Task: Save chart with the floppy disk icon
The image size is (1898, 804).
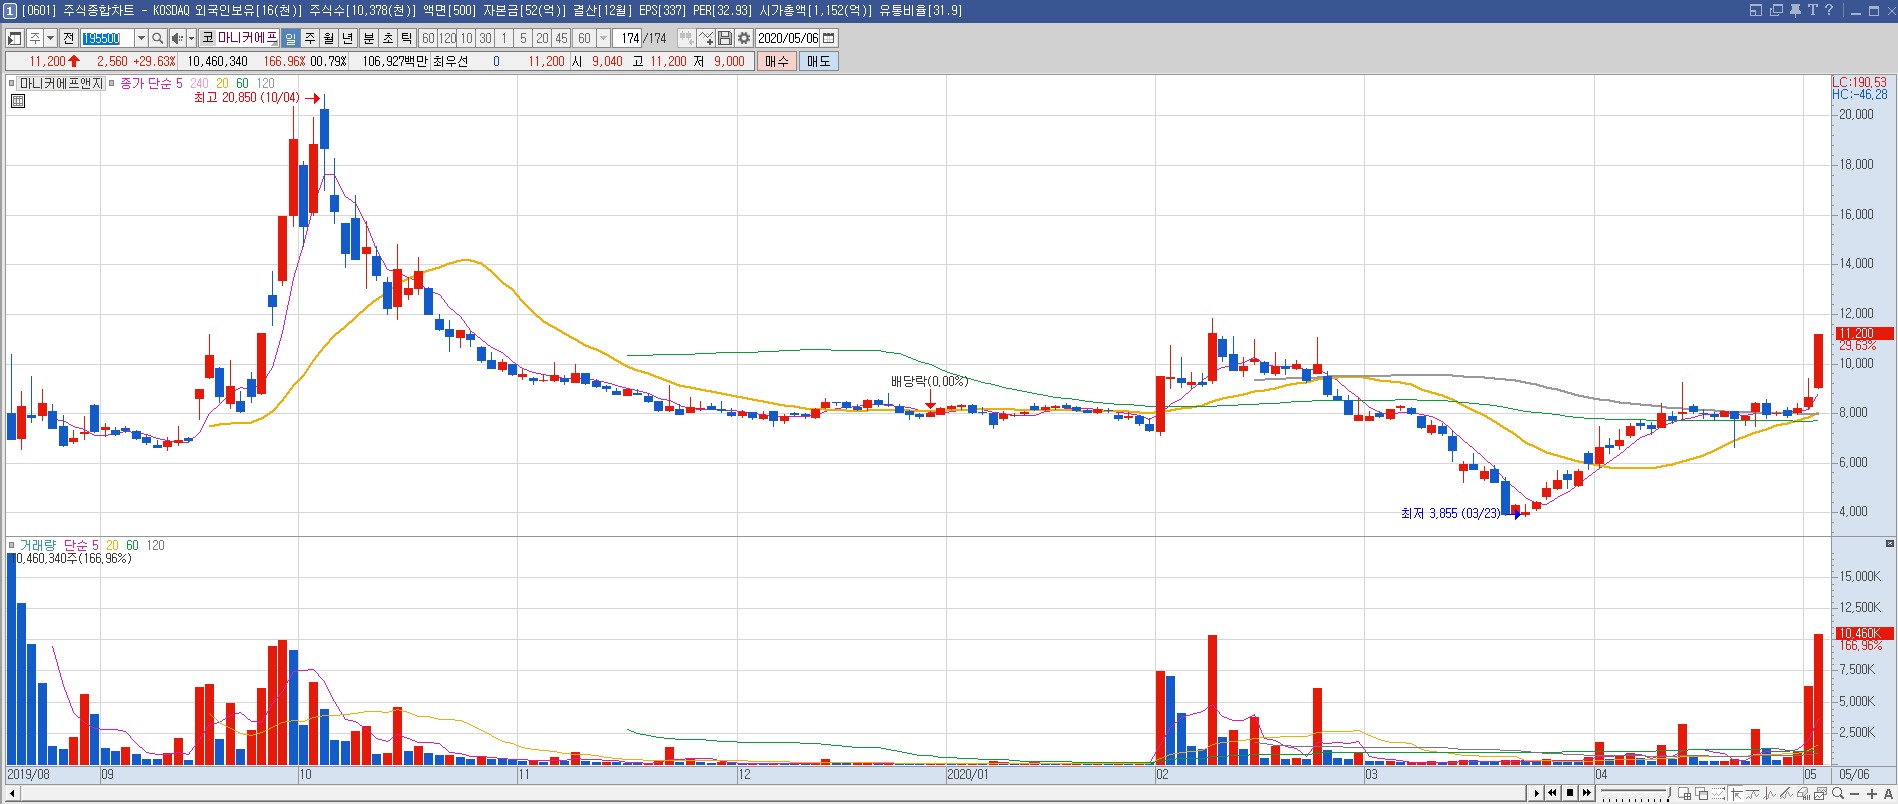Action: pyautogui.click(x=725, y=38)
